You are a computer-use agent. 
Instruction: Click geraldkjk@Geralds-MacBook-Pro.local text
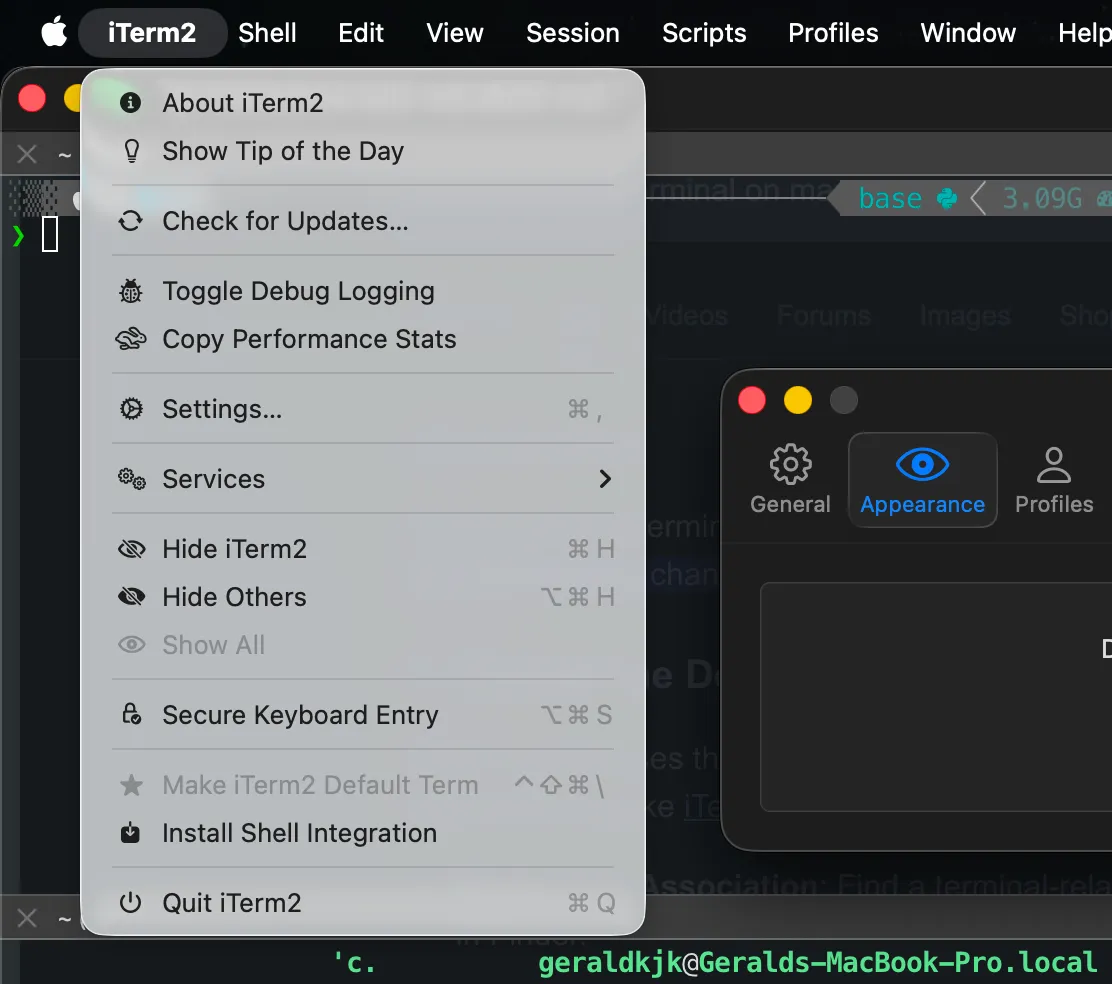(x=817, y=963)
